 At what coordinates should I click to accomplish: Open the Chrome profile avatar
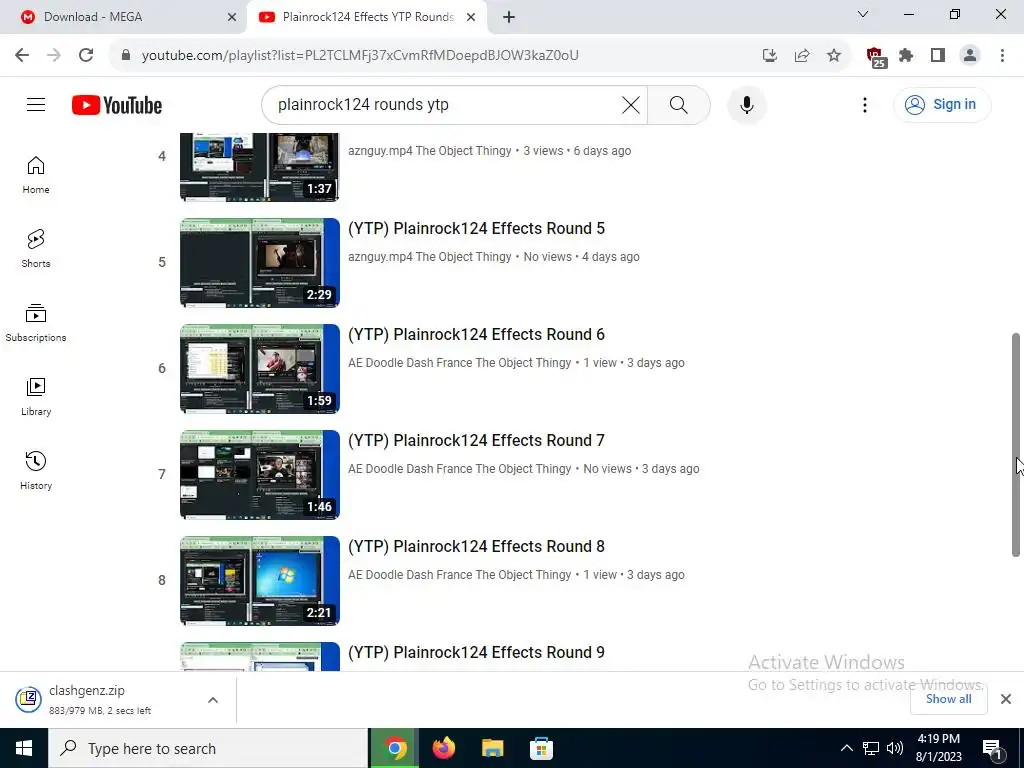pyautogui.click(x=970, y=55)
